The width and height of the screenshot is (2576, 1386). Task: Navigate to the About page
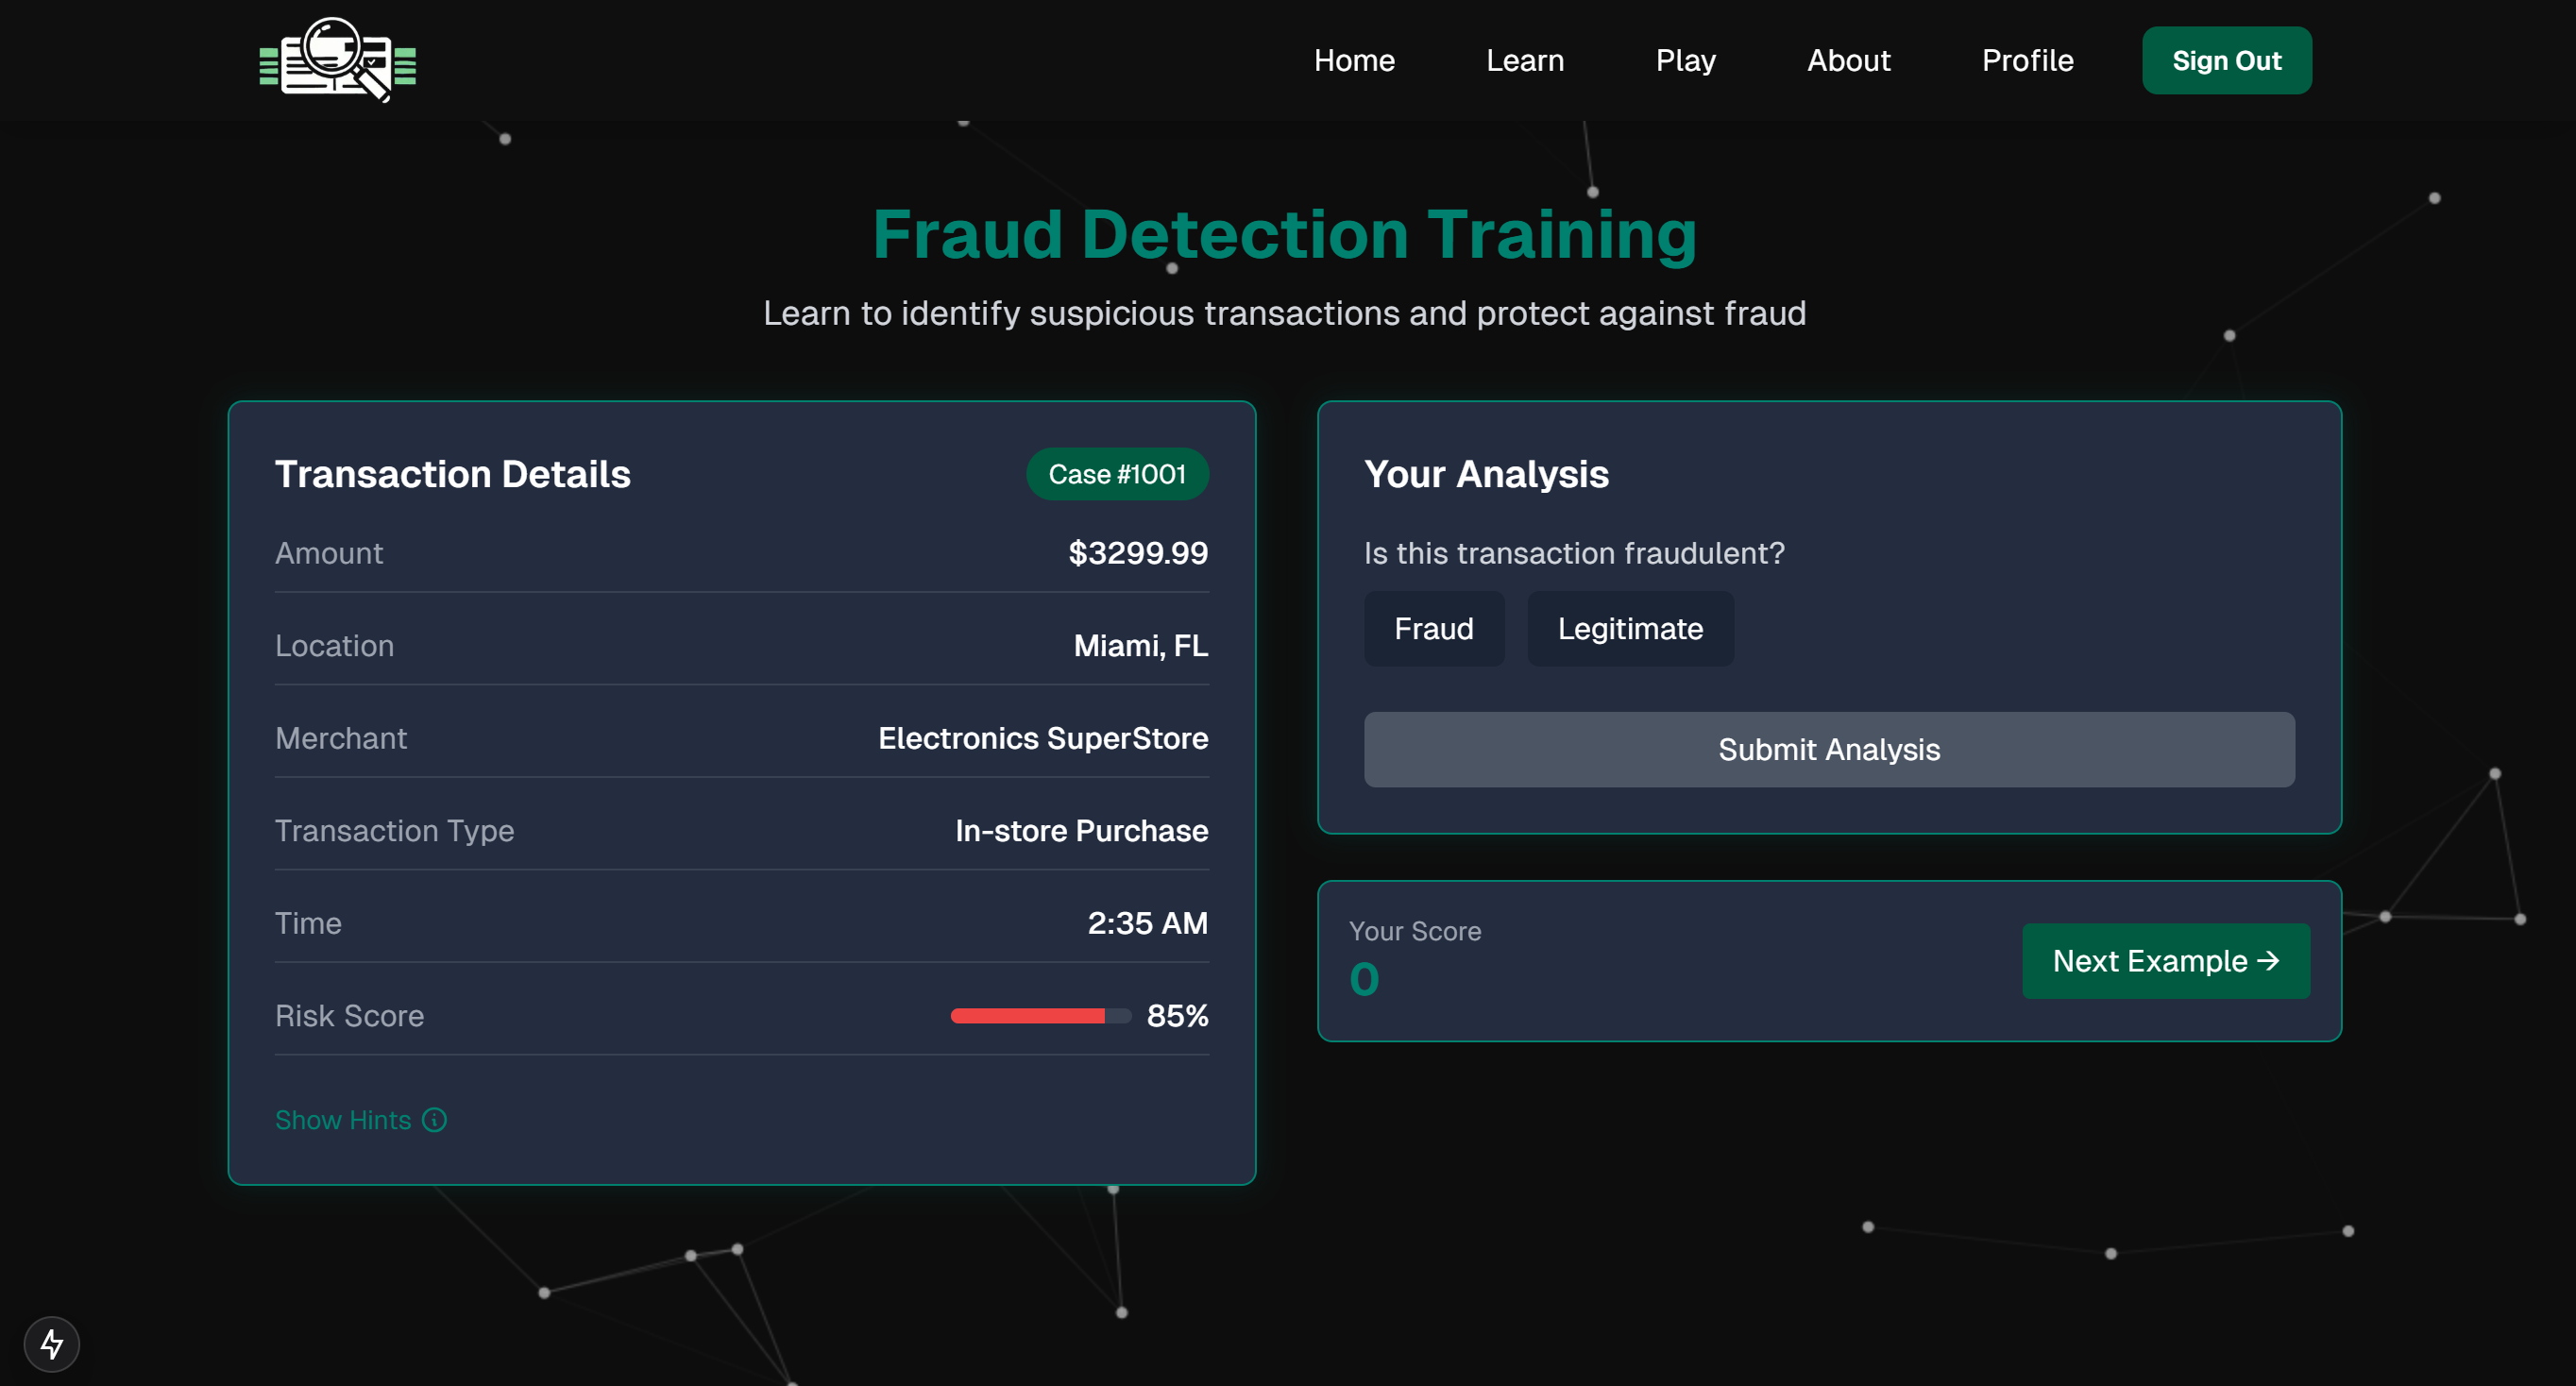(1848, 61)
